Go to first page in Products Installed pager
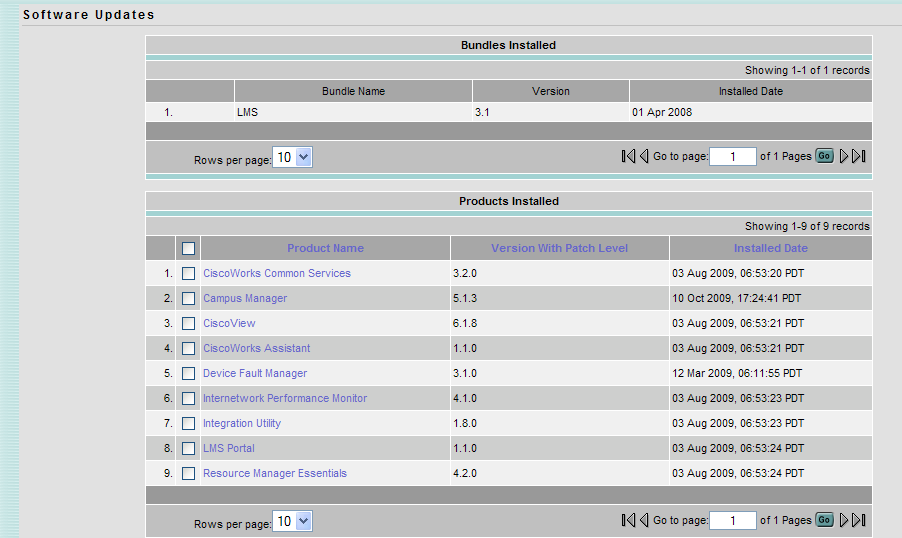 coord(628,520)
